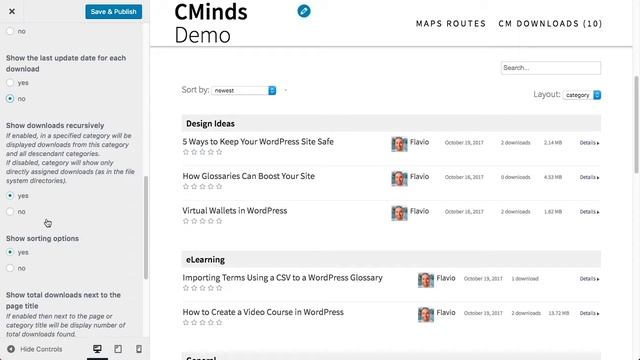Switch to mobile preview device icon
Viewport: 640px width, 360px height.
(x=139, y=349)
